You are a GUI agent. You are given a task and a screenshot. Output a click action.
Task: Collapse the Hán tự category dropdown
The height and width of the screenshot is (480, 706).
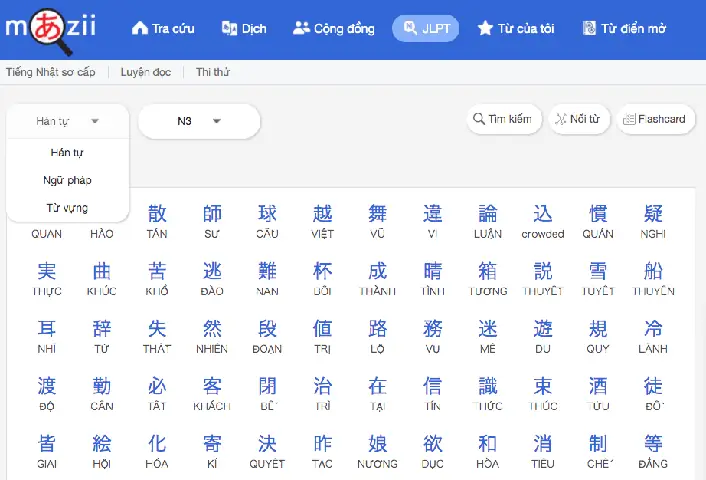[x=68, y=121]
